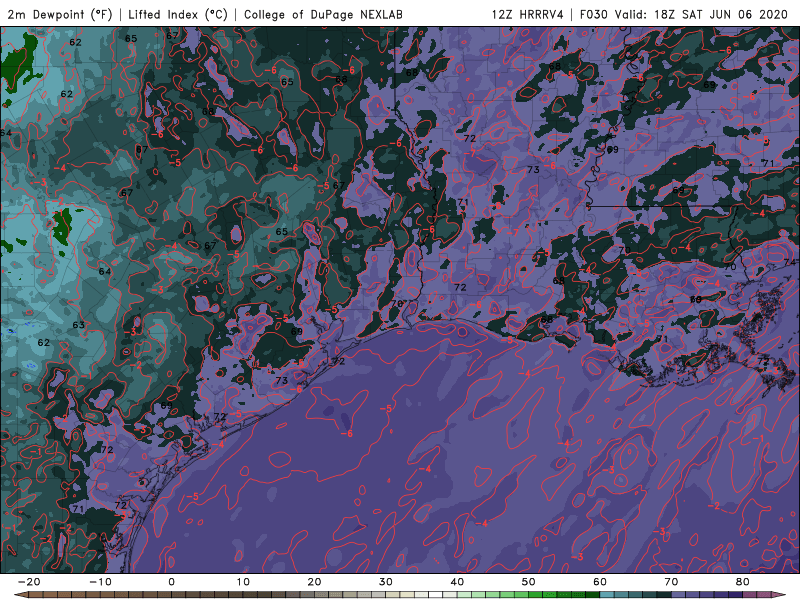
Task: Click the "74" dewpoint value on map
Action: 789,262
